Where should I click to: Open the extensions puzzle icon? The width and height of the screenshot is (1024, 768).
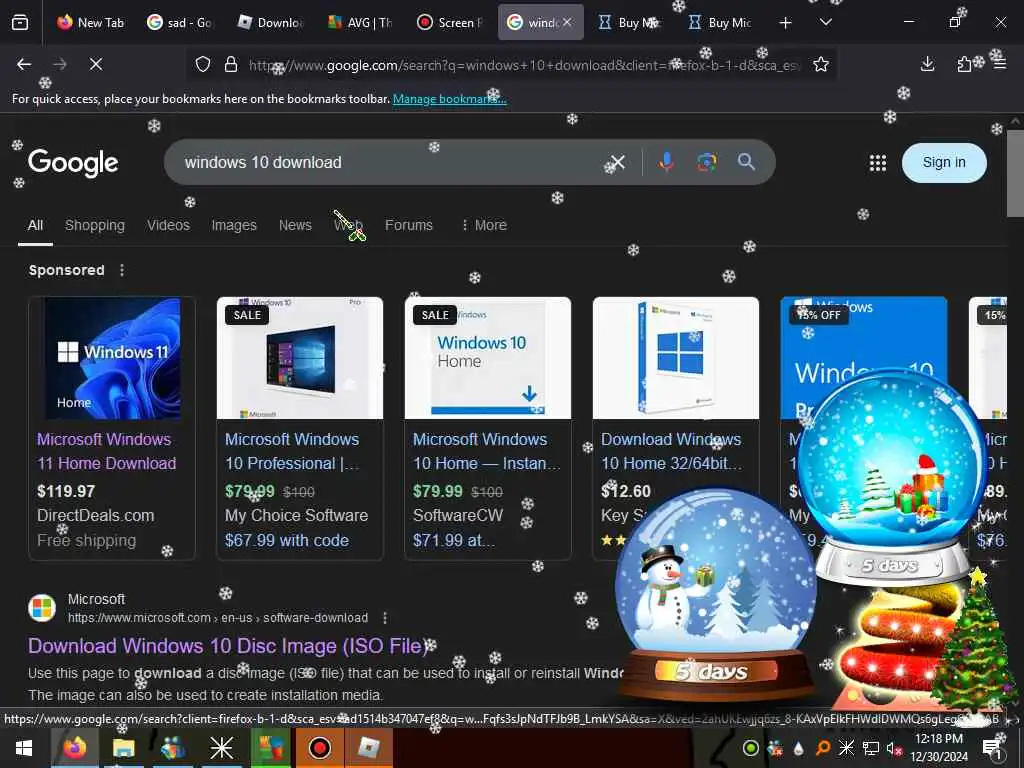click(964, 64)
